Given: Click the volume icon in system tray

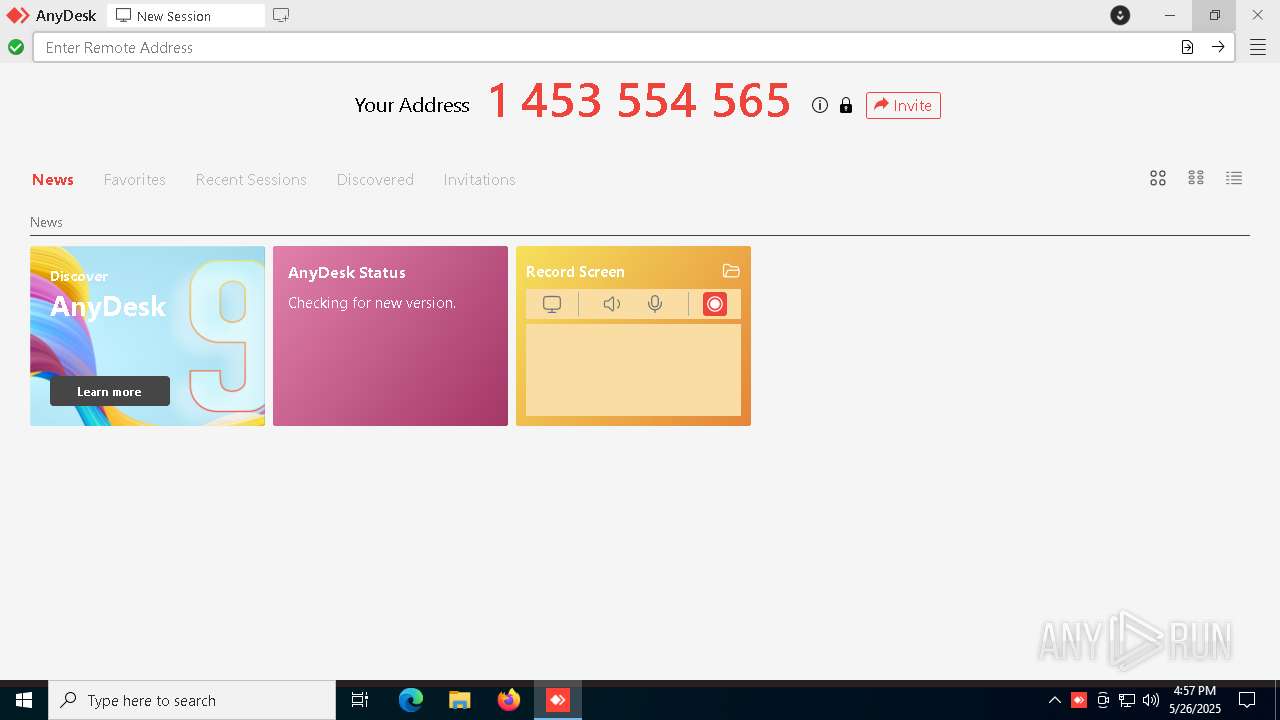Looking at the screenshot, I should click(x=1151, y=700).
